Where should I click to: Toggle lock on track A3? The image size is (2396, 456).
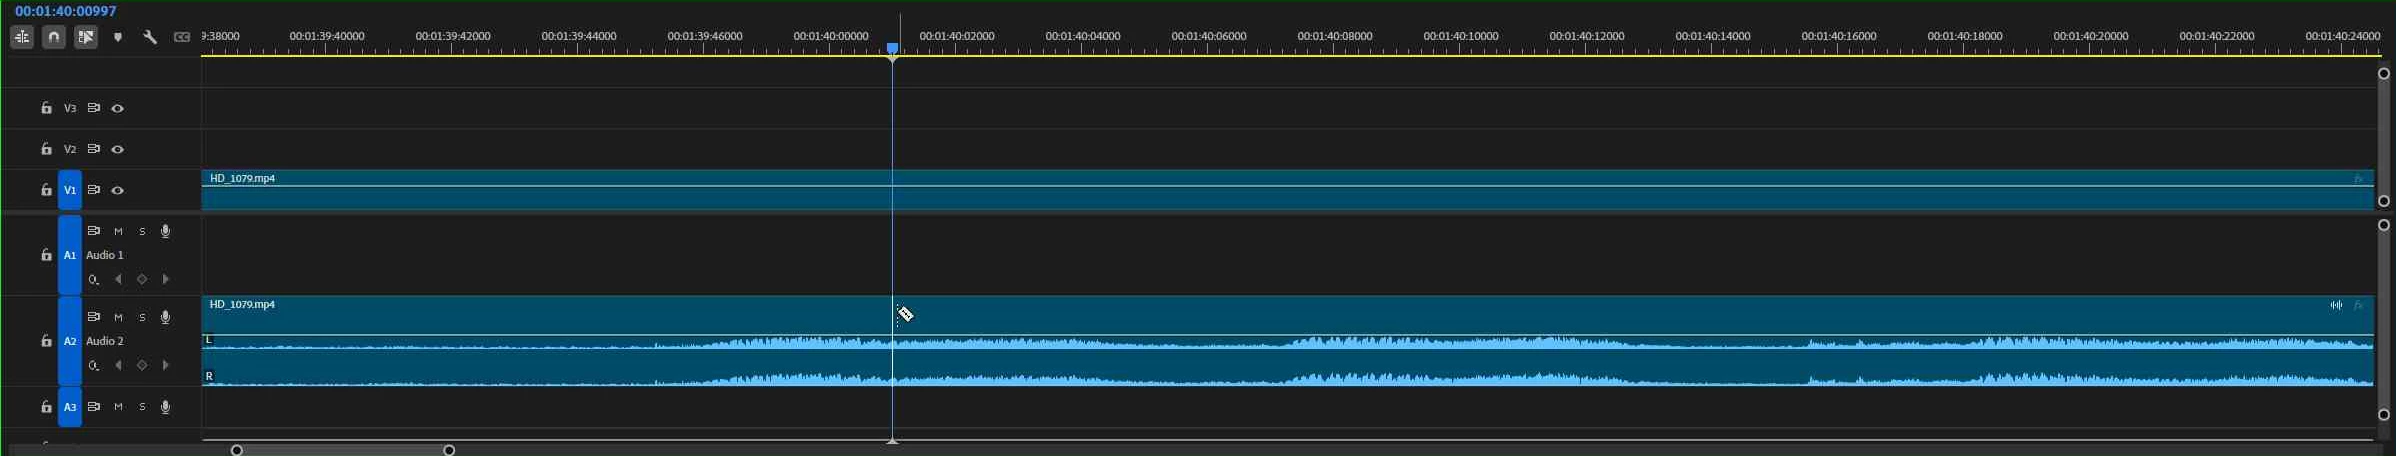pyautogui.click(x=46, y=407)
